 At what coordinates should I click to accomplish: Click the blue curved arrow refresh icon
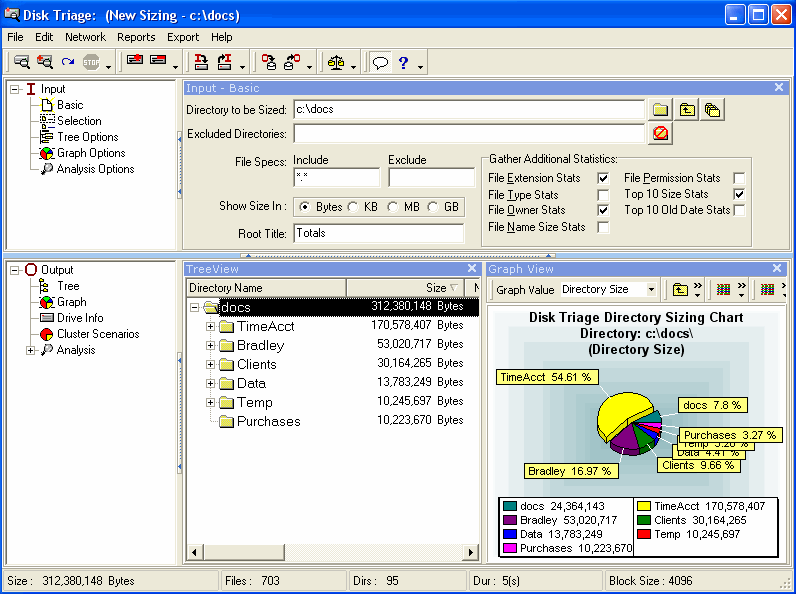[x=68, y=62]
